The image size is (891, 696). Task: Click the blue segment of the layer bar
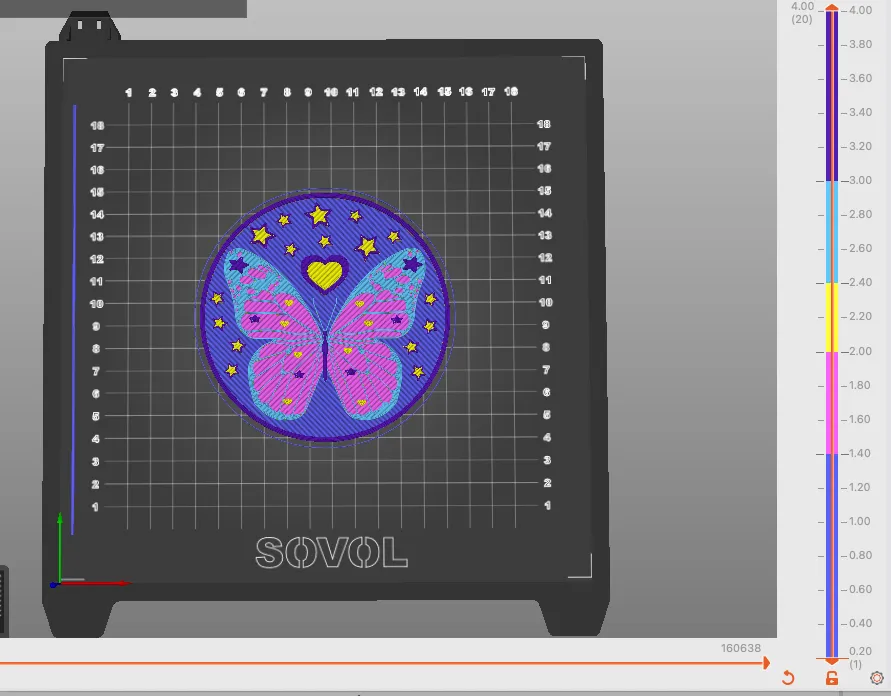(831, 555)
